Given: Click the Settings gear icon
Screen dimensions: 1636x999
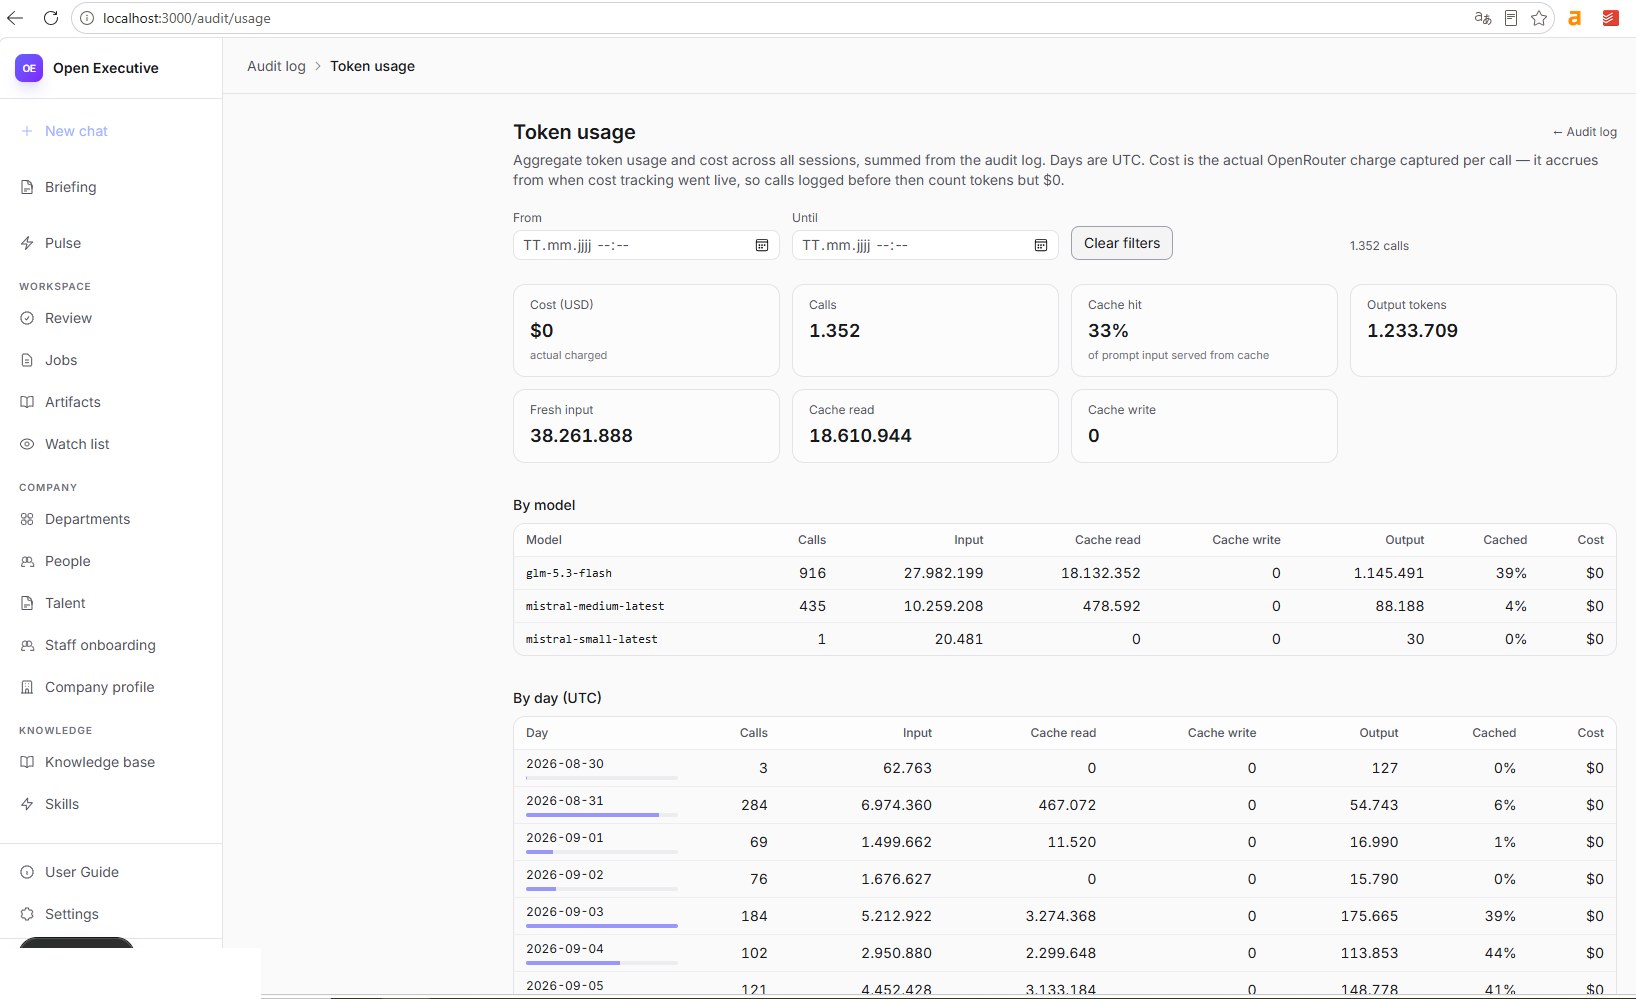Looking at the screenshot, I should (x=27, y=914).
